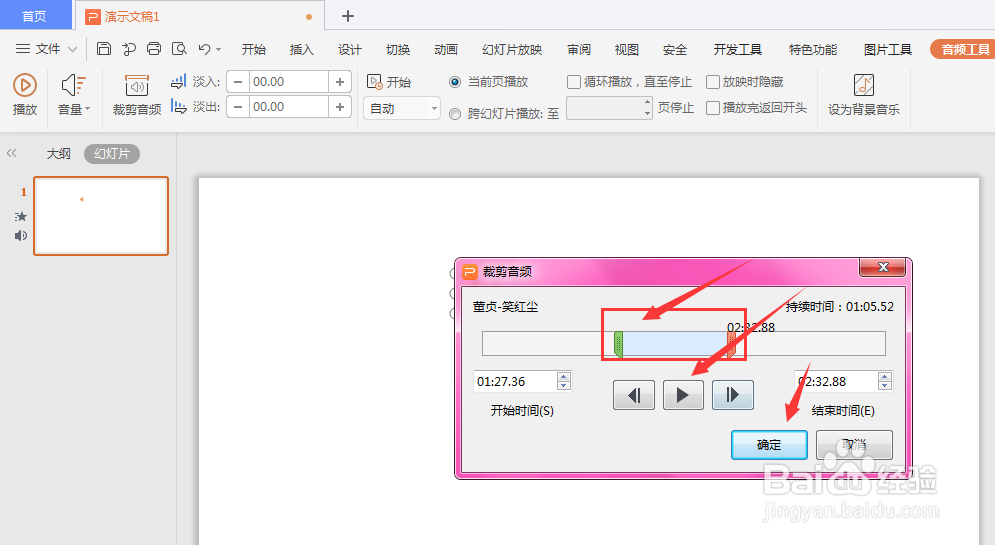Open the start mode 'Auto' dropdown
The image size is (995, 545).
402,108
